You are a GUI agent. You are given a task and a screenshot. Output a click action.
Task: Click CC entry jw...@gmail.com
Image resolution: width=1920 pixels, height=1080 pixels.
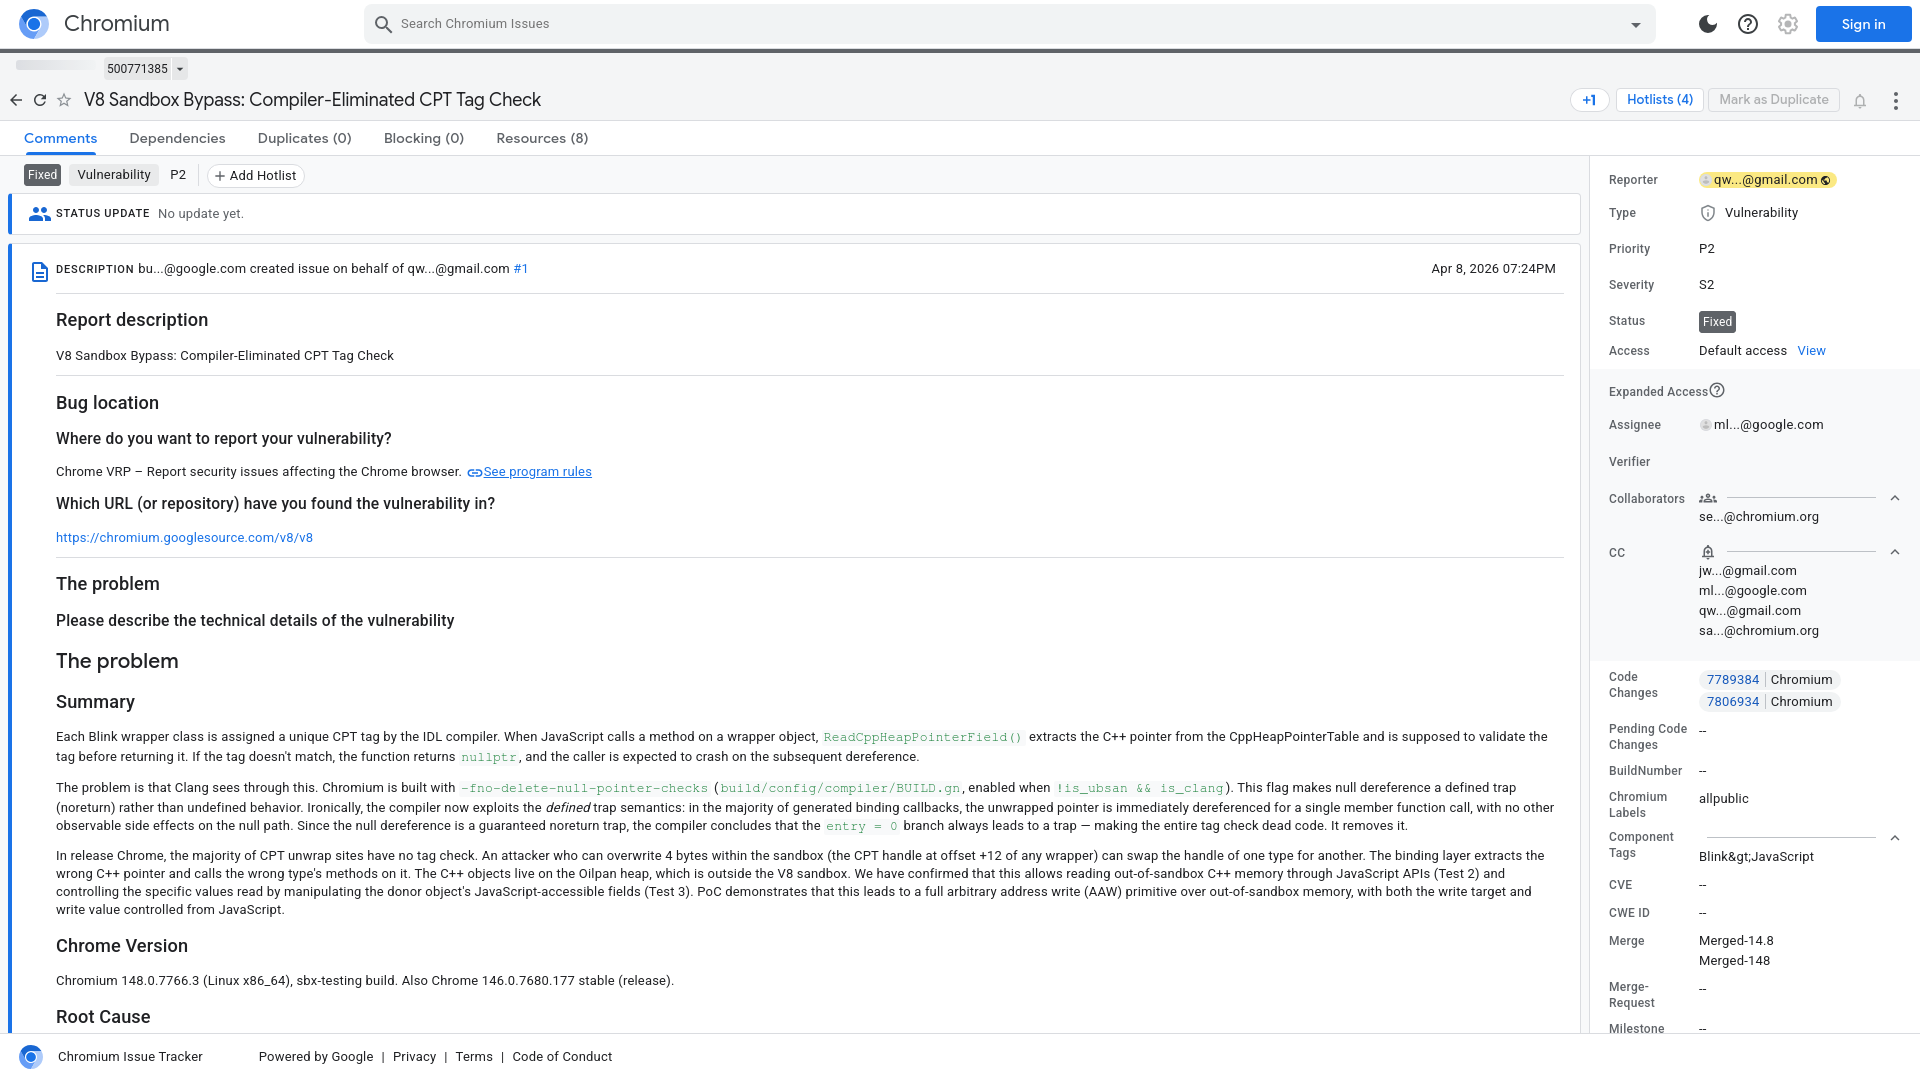[1747, 571]
